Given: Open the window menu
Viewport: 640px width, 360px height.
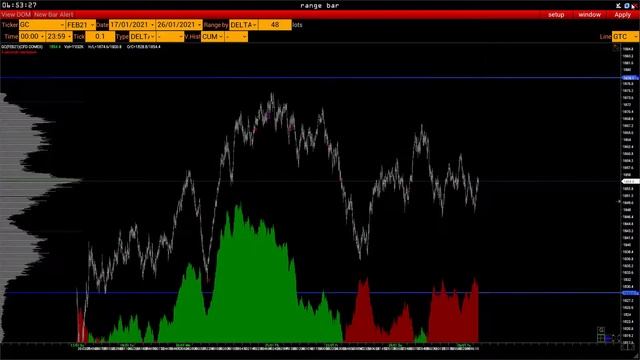Looking at the screenshot, I should [x=589, y=15].
